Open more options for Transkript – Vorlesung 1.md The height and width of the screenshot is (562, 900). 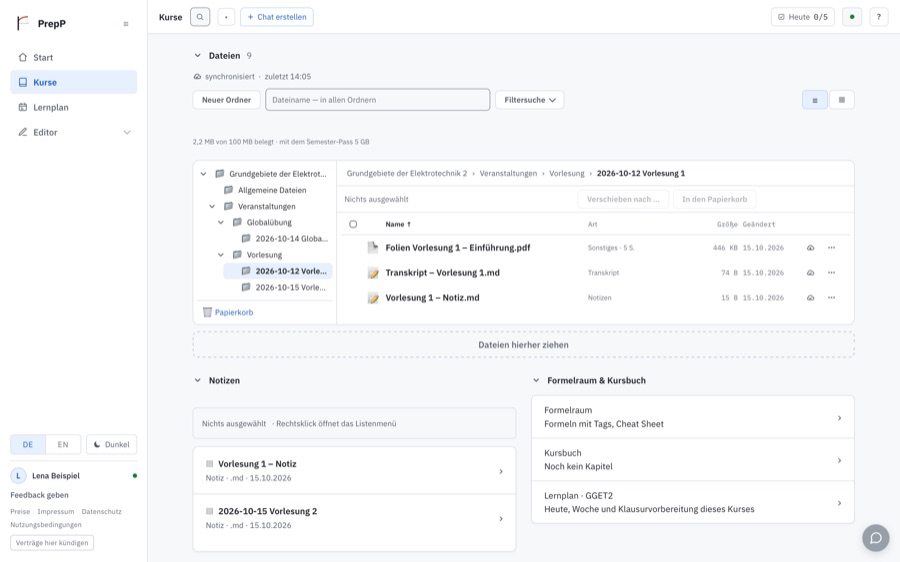831,273
